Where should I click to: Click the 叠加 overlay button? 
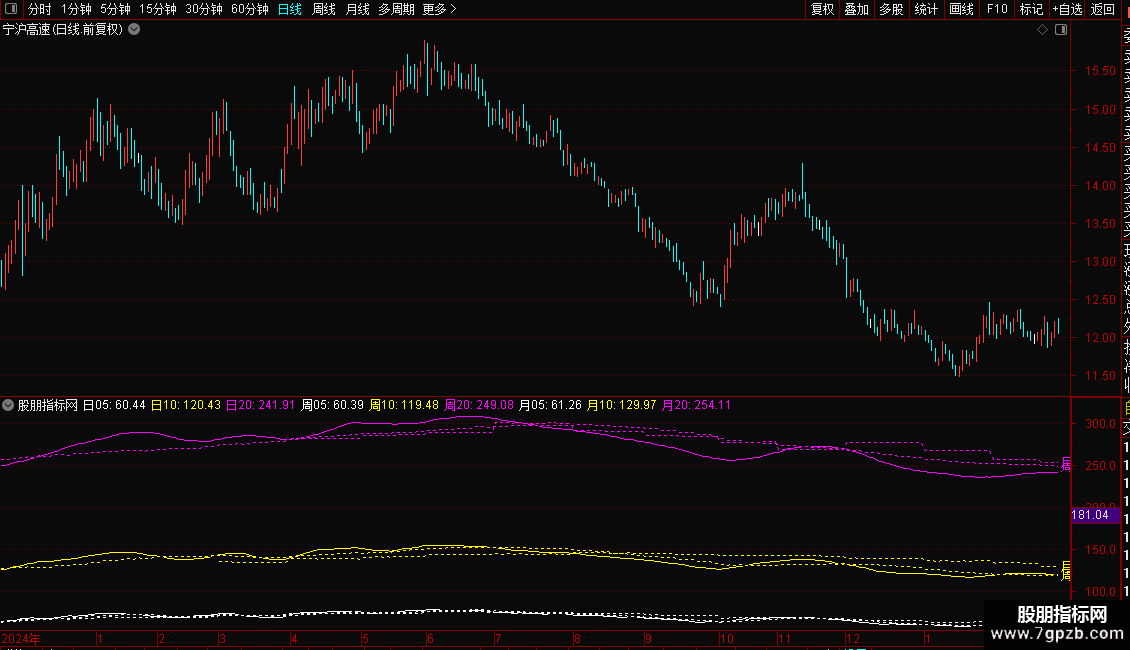(x=856, y=9)
